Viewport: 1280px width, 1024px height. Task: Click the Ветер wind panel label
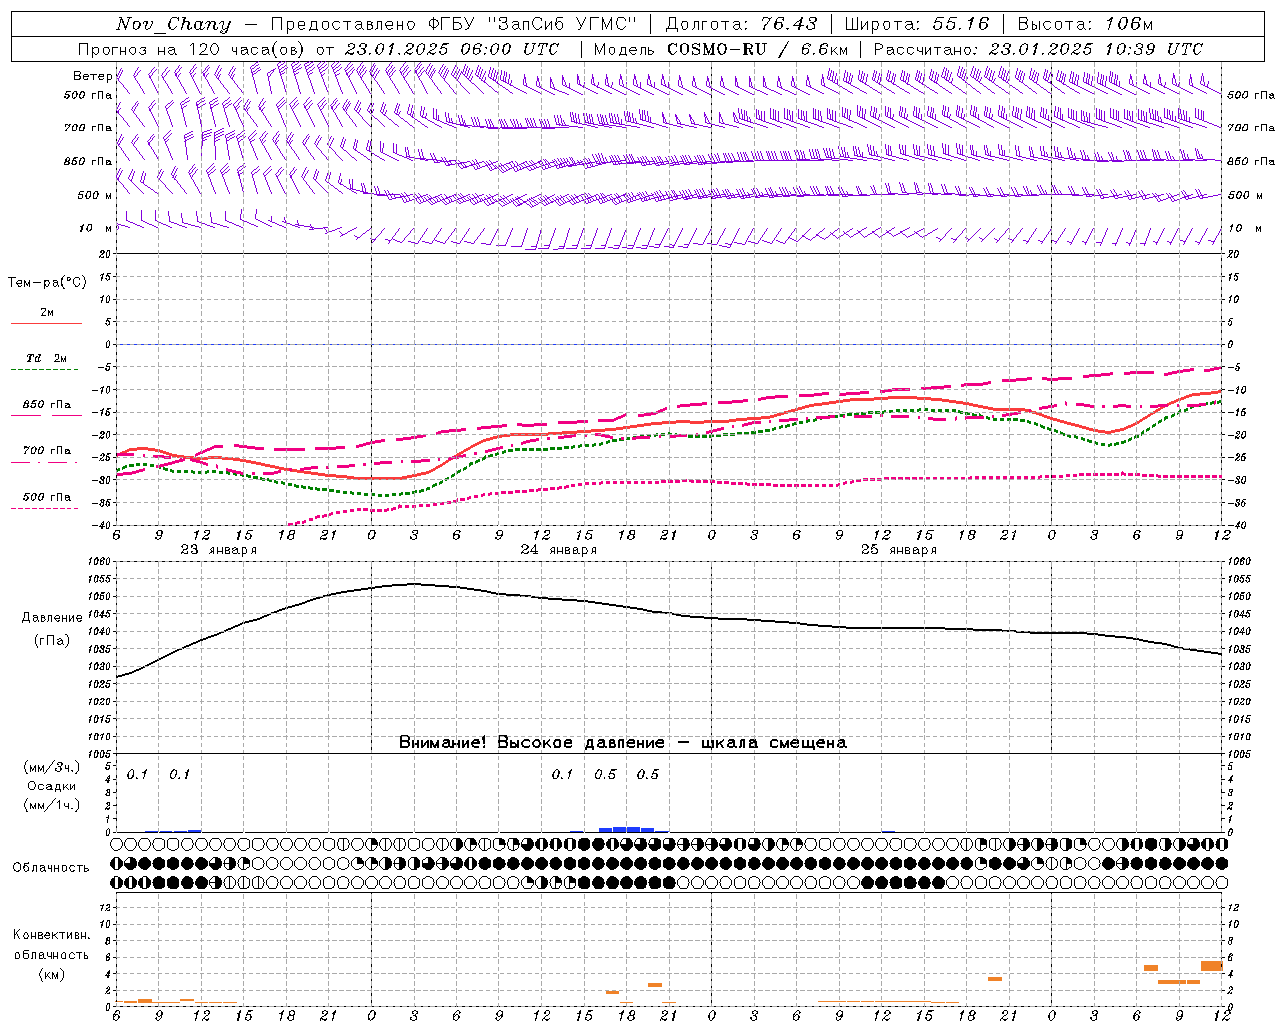(92, 76)
